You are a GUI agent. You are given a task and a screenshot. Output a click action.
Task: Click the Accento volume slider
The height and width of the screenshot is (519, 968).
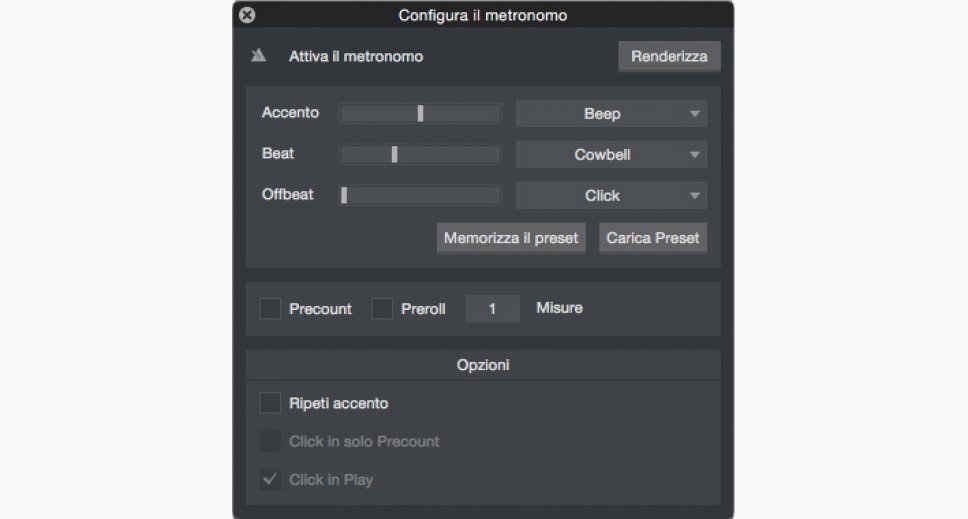point(420,114)
